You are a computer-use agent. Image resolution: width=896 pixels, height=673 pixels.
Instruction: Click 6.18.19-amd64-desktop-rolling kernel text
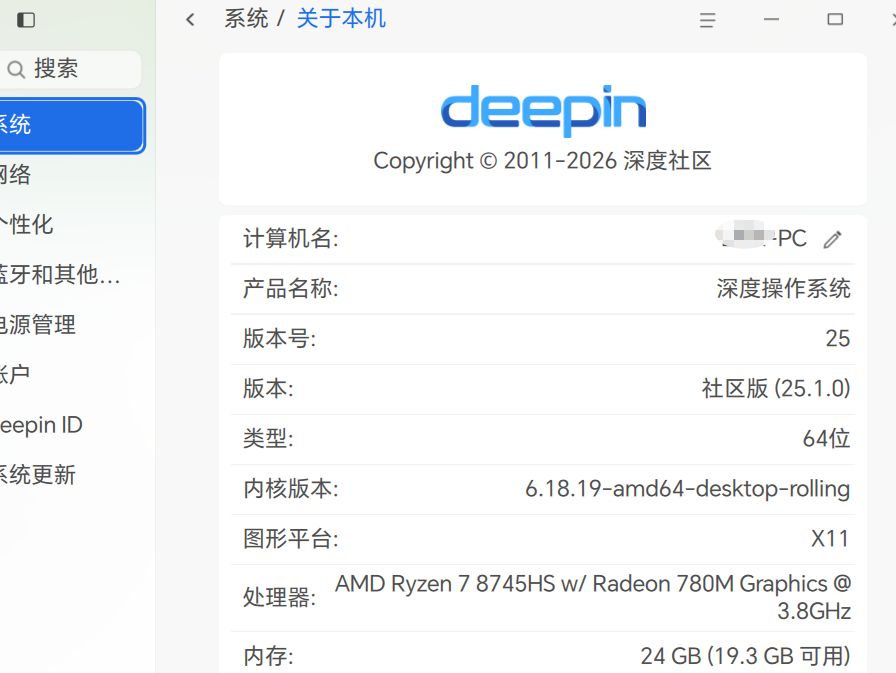point(687,489)
